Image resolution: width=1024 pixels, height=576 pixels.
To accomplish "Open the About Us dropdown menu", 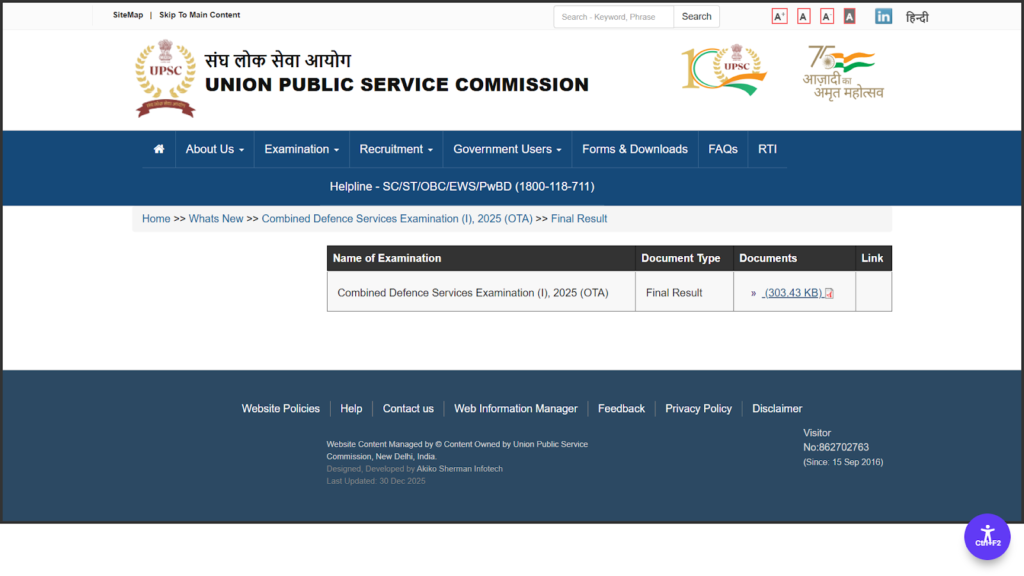I will point(213,148).
